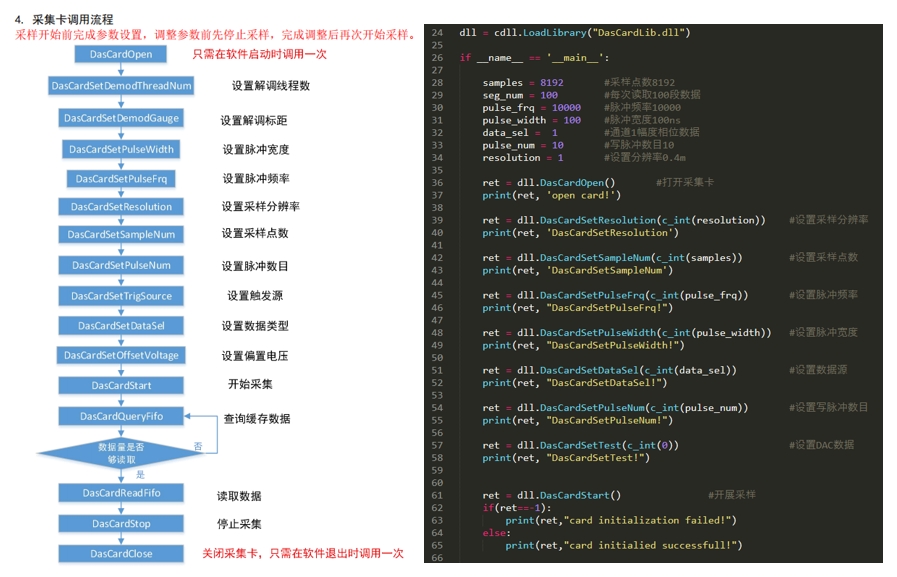This screenshot has height=577, width=897.
Task: Click the DasCardSetOffsetVoltage flowchart box
Action: point(121,355)
